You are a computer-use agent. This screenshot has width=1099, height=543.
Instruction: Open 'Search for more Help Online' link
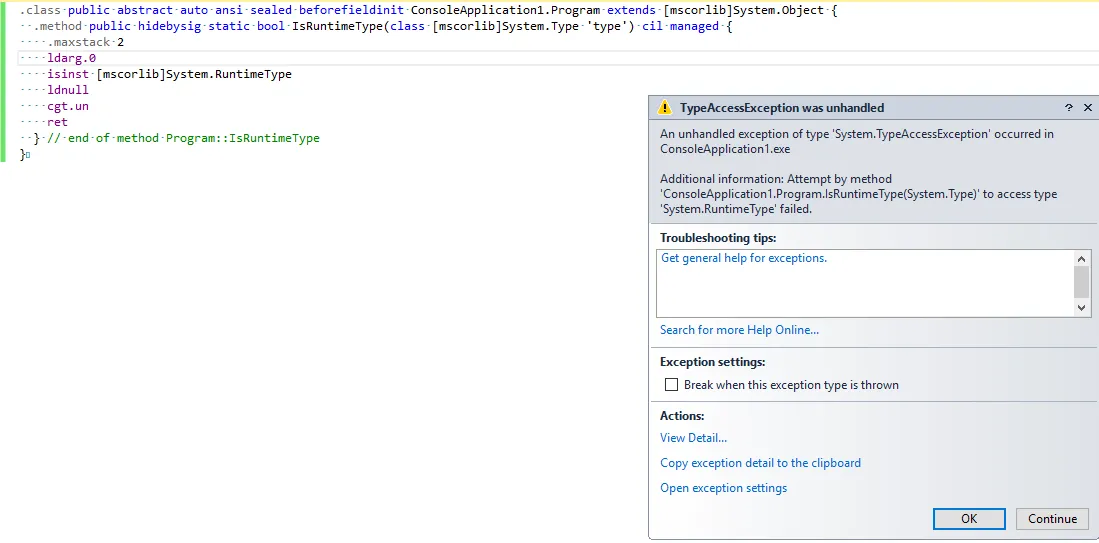pos(739,330)
